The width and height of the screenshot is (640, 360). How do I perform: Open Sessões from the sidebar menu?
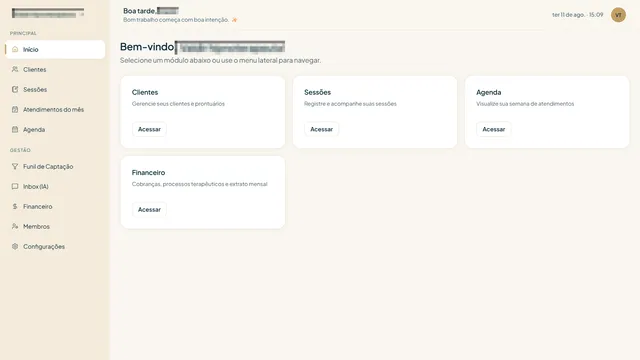click(55, 89)
